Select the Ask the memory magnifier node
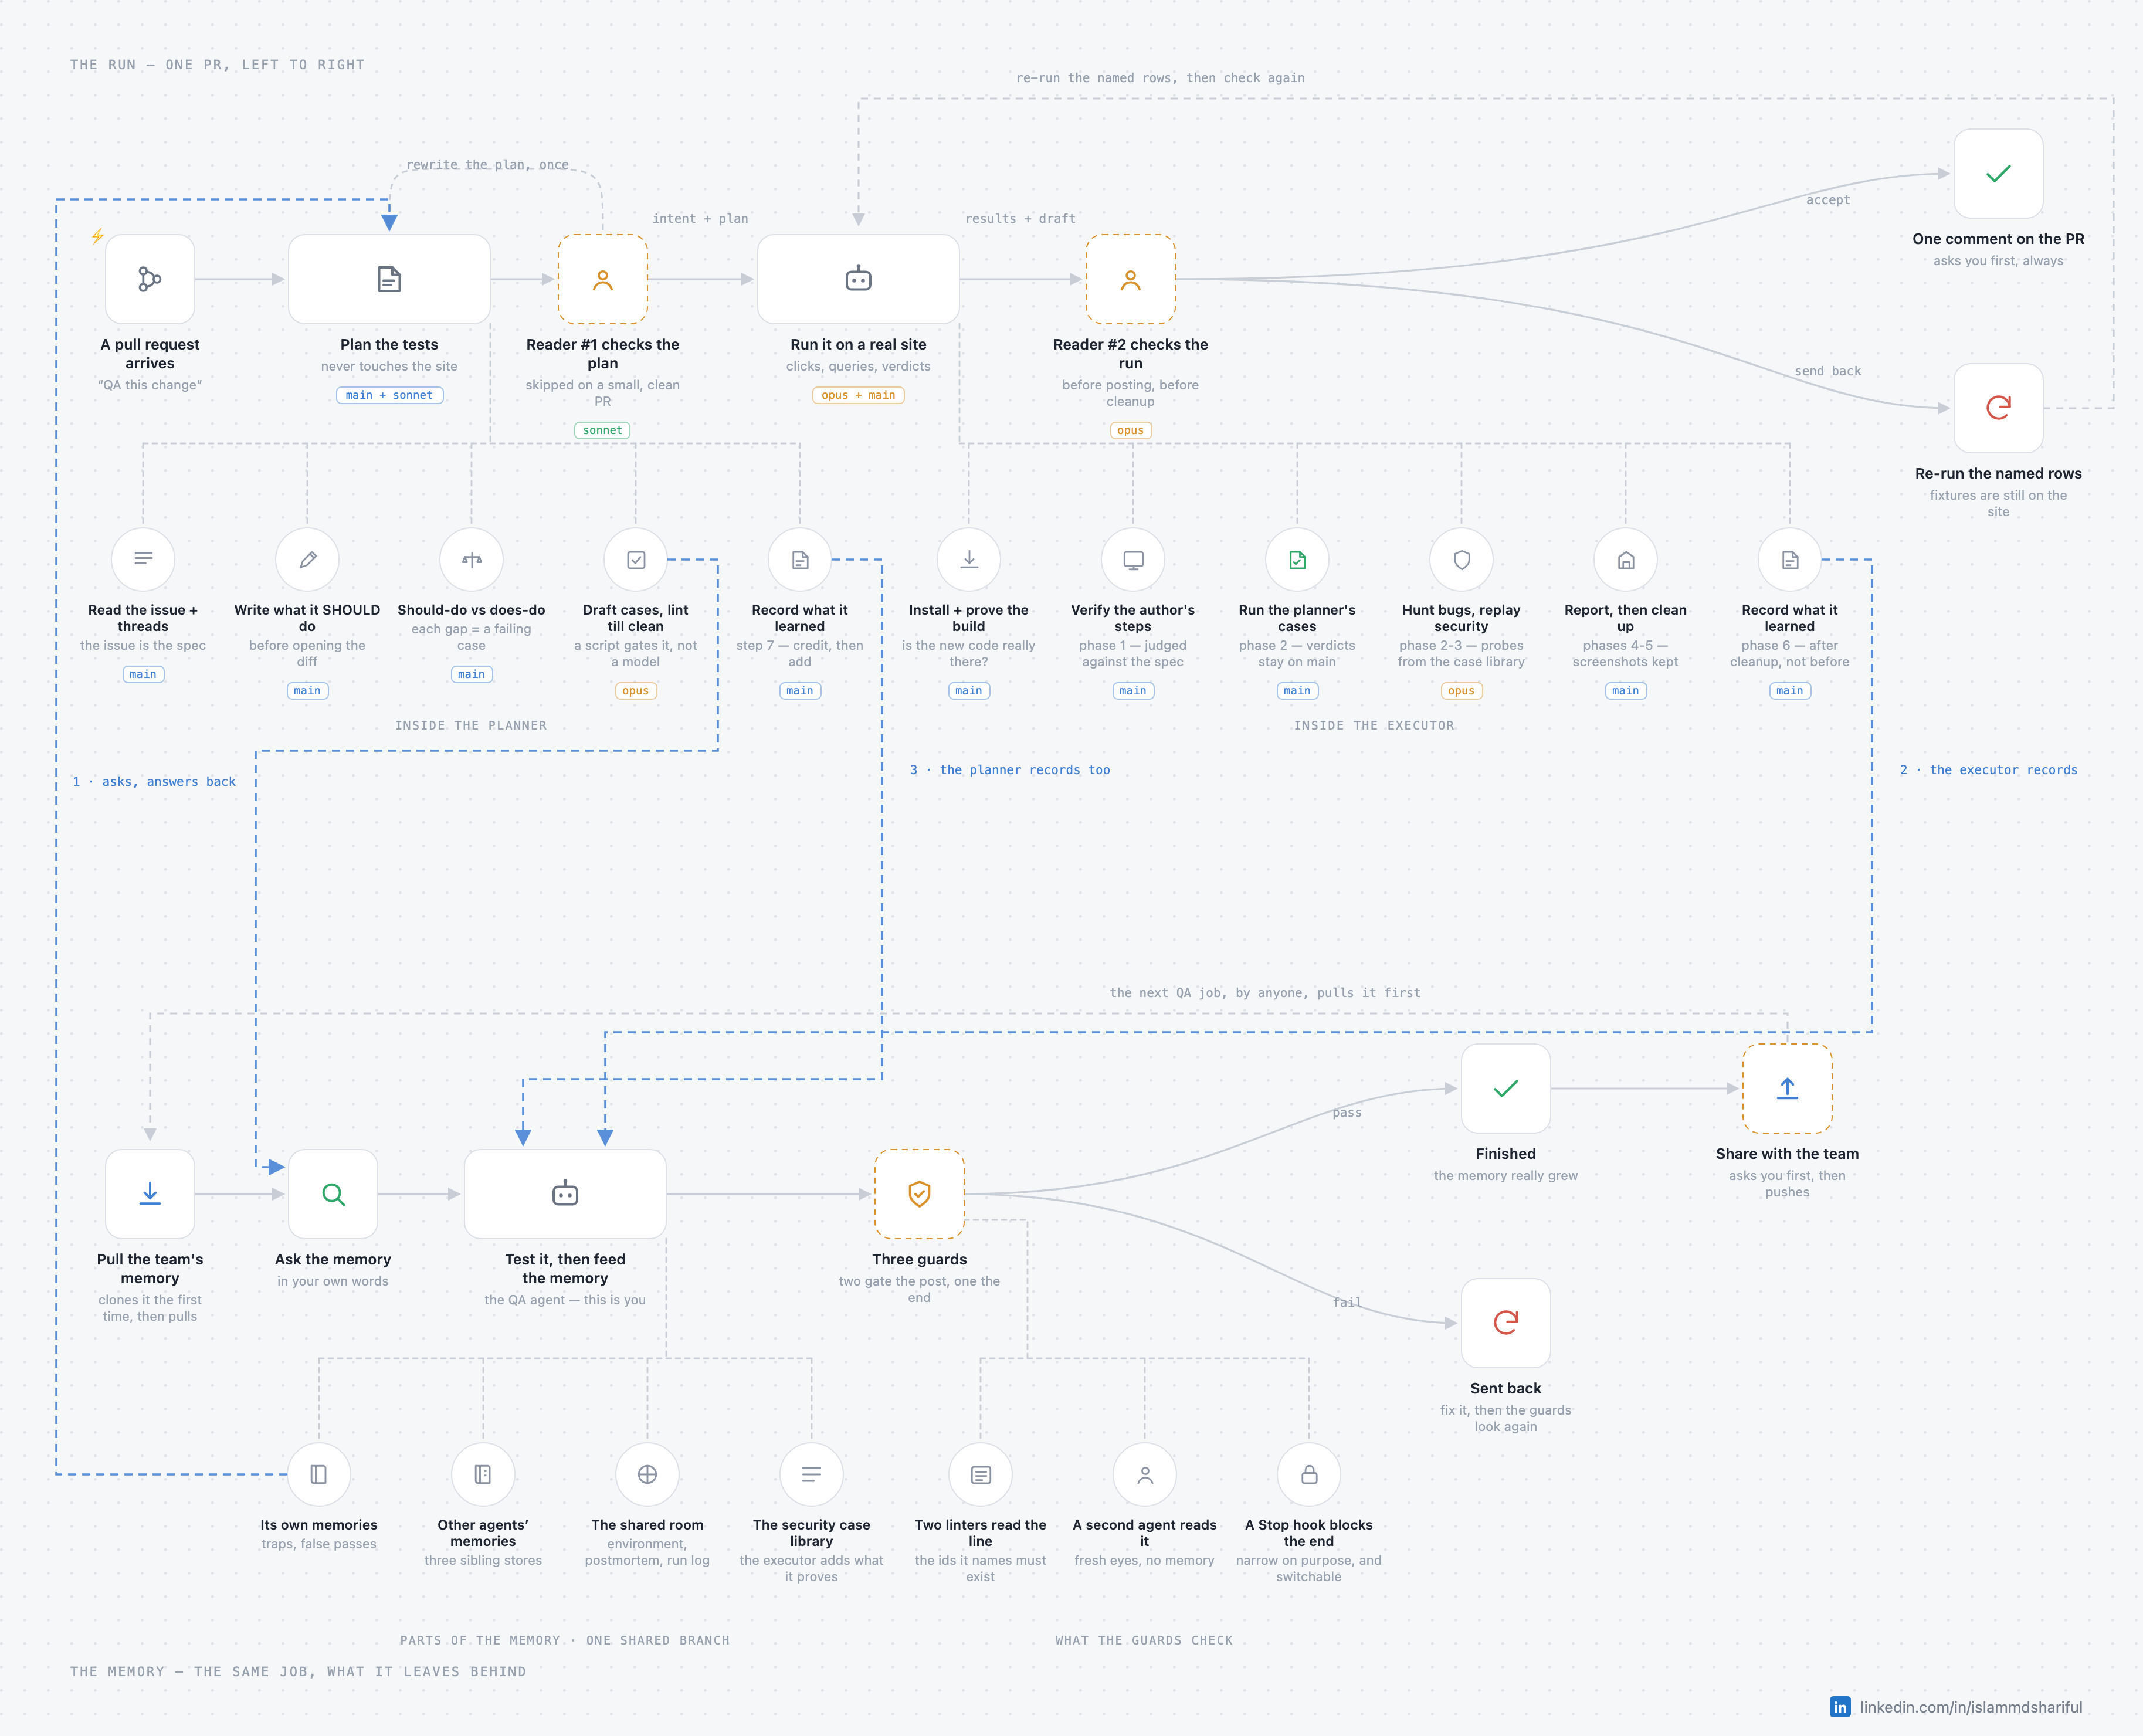 (x=333, y=1194)
